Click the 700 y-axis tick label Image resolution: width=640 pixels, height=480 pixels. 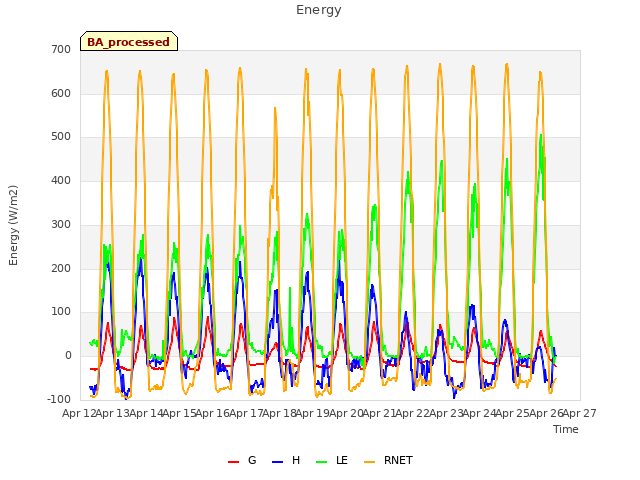pyautogui.click(x=61, y=49)
